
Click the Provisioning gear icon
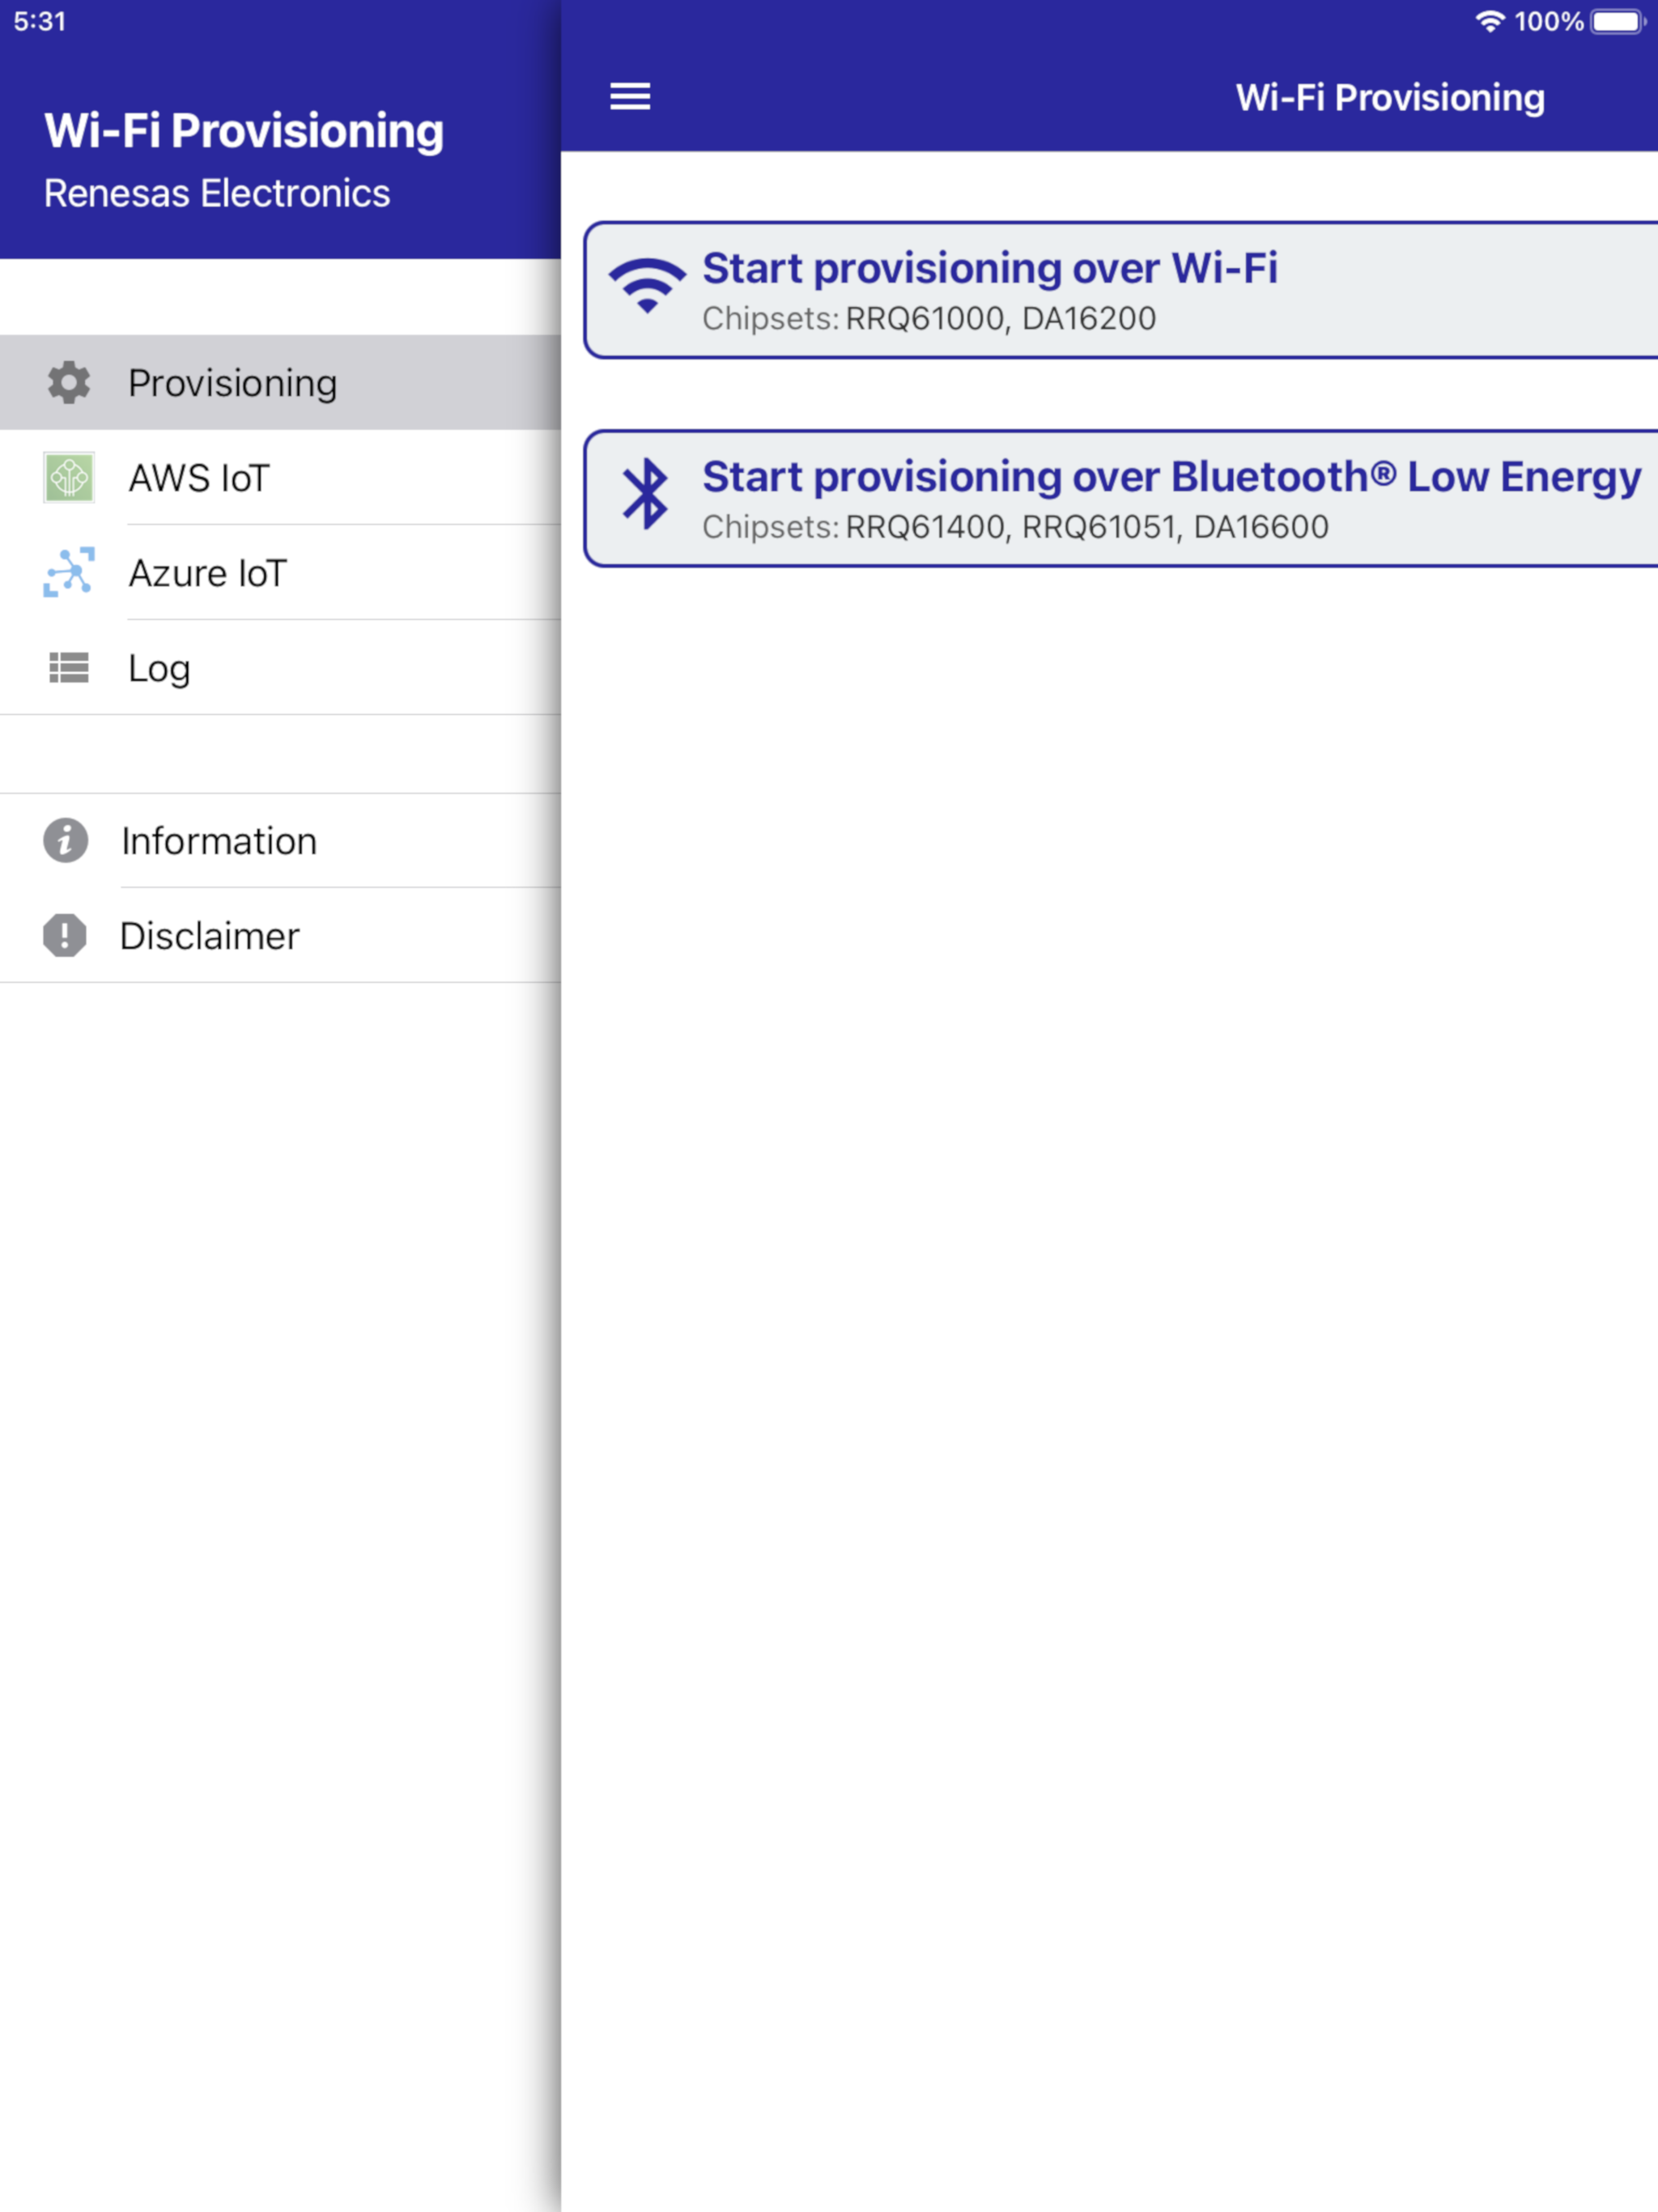coord(69,383)
